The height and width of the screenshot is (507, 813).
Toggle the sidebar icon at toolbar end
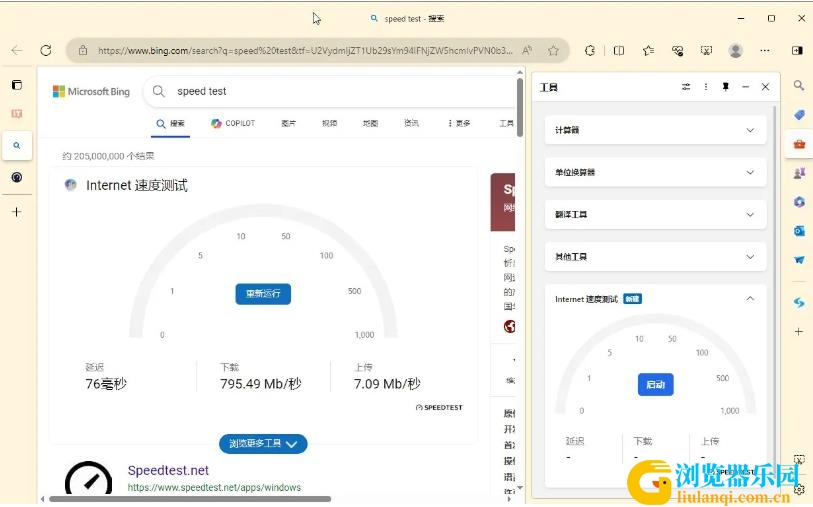point(797,50)
